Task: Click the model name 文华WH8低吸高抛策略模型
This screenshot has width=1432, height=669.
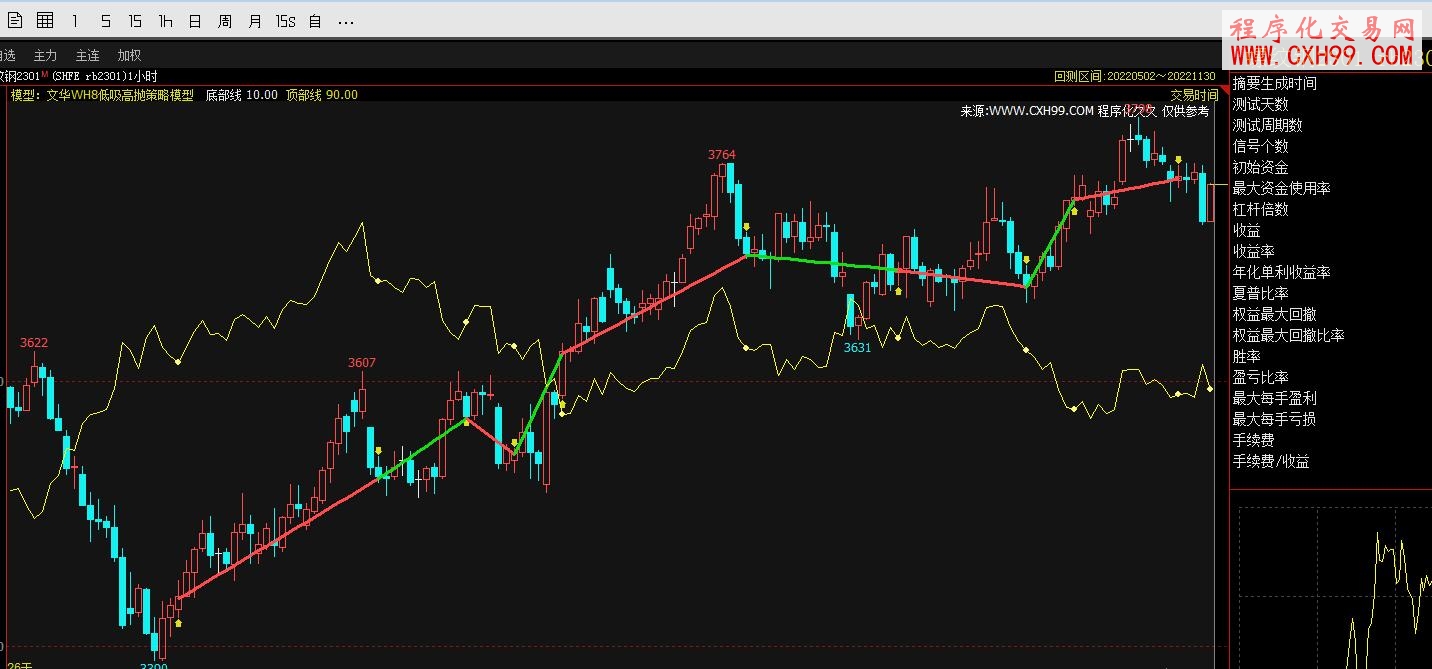Action: 120,95
